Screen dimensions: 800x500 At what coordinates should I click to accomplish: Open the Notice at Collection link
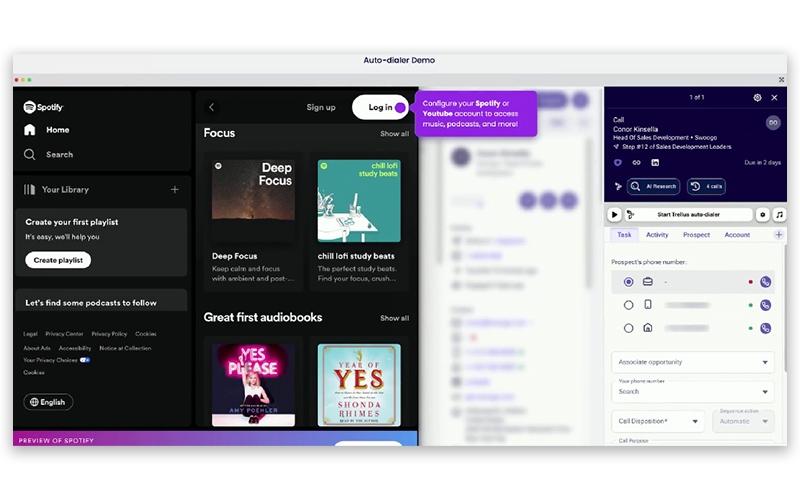tap(125, 348)
